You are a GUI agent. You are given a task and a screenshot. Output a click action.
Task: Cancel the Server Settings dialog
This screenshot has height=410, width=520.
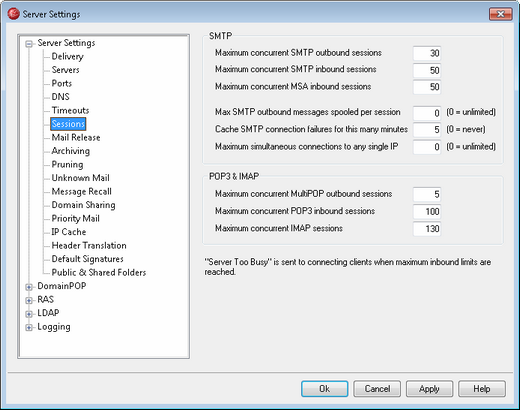click(x=377, y=389)
